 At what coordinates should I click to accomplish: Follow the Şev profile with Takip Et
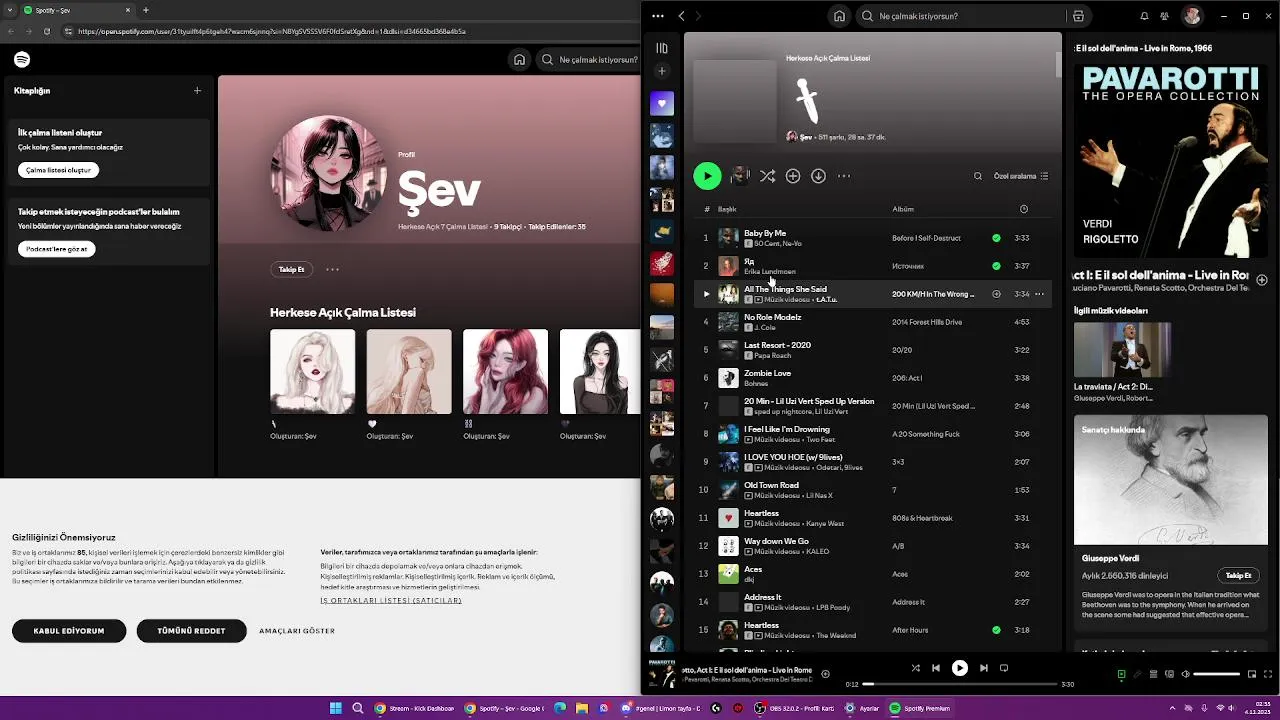pos(291,269)
